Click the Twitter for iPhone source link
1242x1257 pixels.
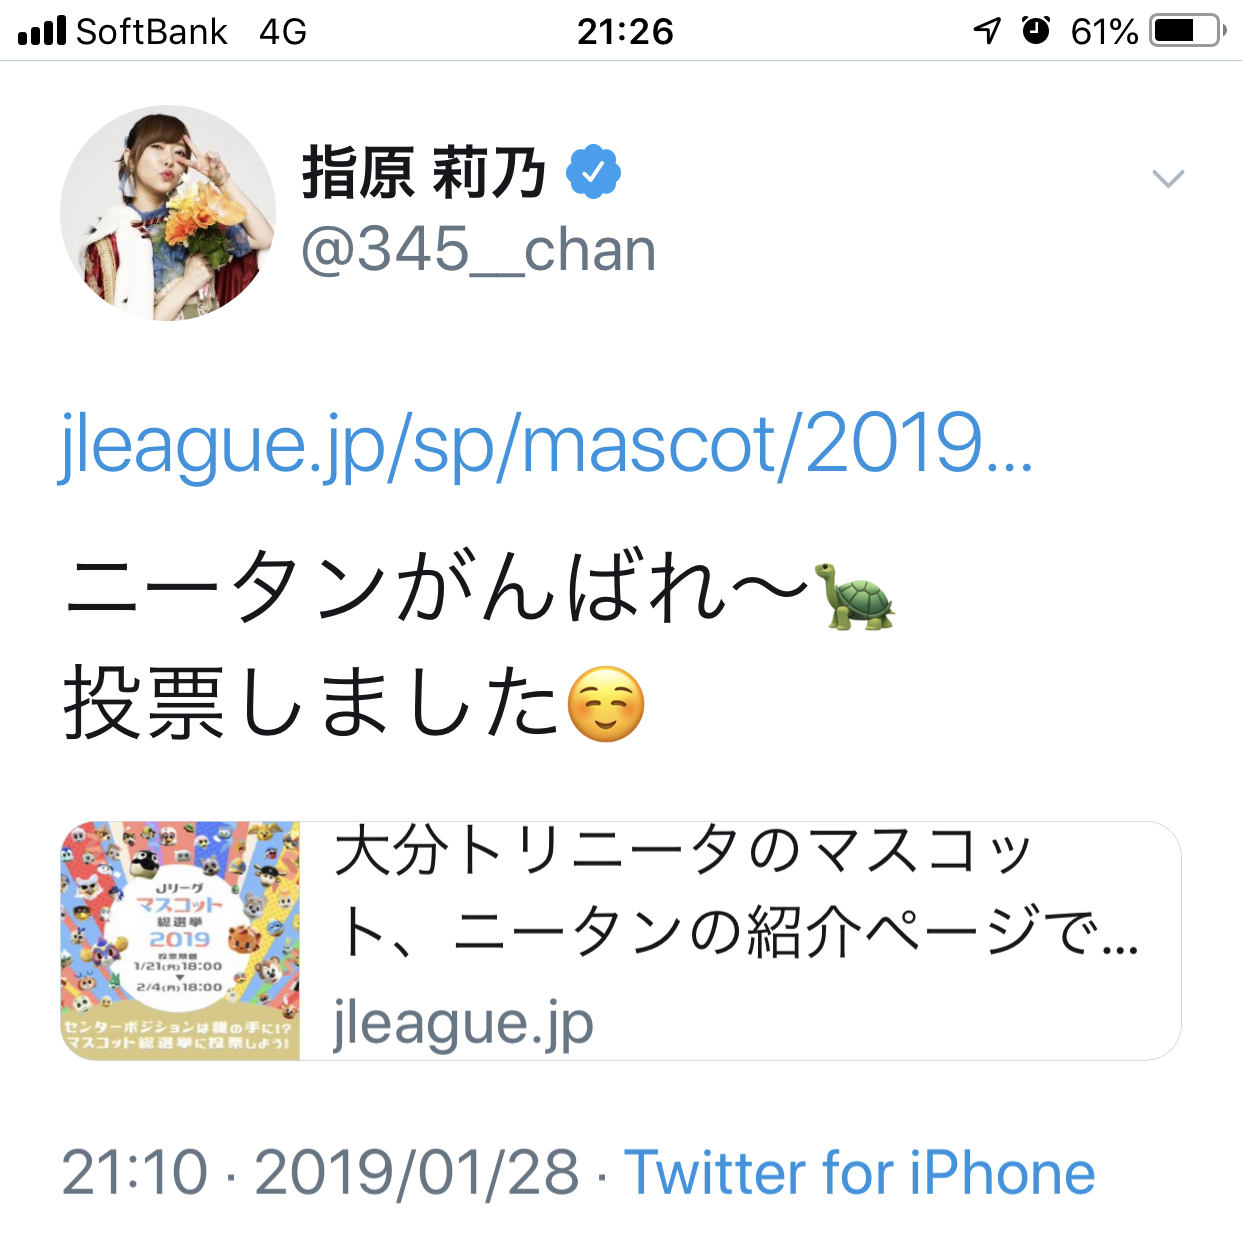860,1173
